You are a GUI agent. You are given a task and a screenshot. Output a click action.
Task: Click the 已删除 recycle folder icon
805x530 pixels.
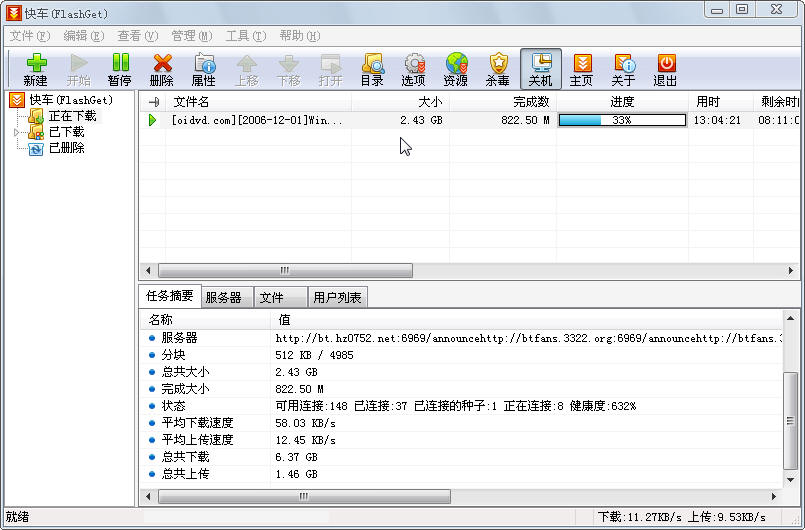[35, 148]
